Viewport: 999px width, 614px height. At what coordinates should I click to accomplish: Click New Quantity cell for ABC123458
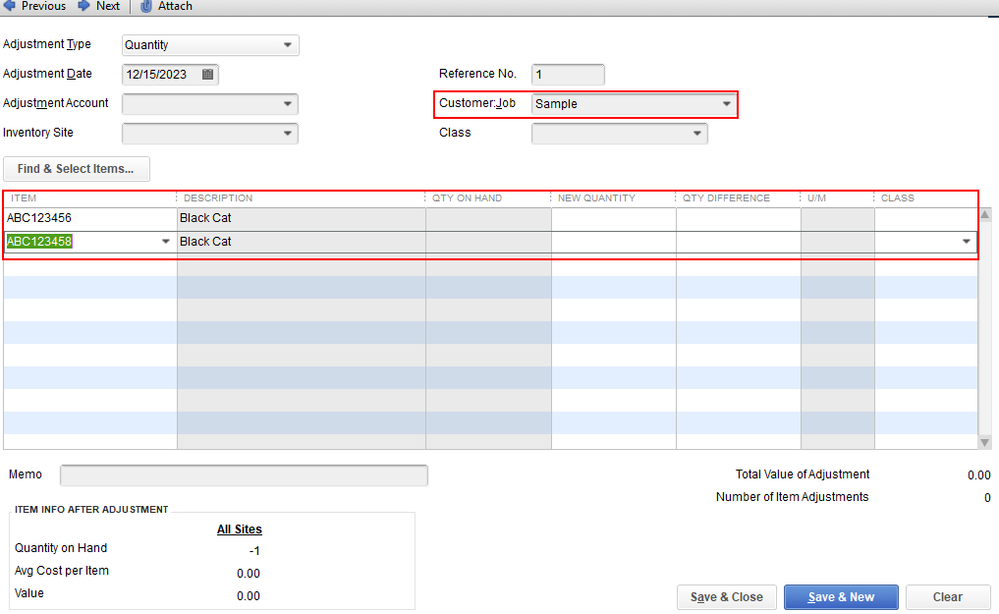click(614, 241)
